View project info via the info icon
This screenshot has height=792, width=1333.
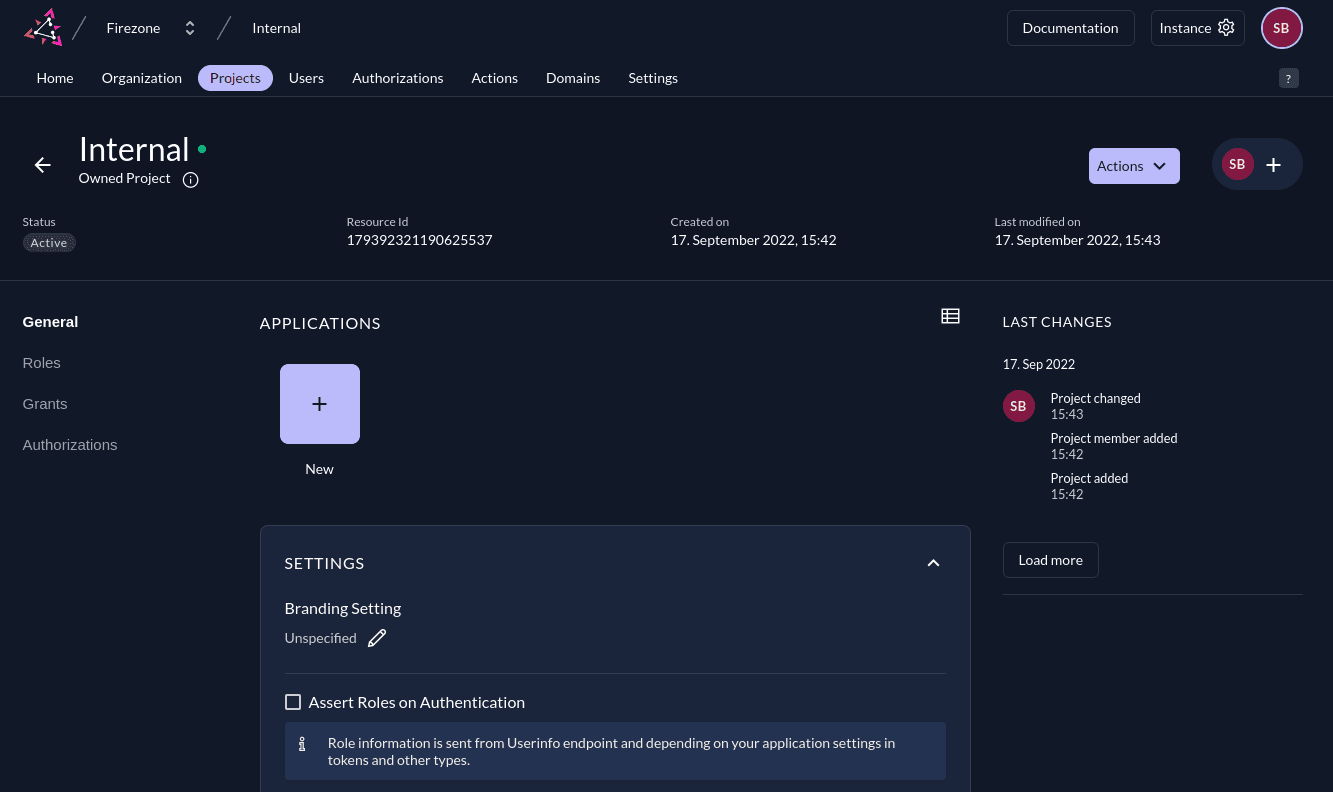(x=190, y=179)
